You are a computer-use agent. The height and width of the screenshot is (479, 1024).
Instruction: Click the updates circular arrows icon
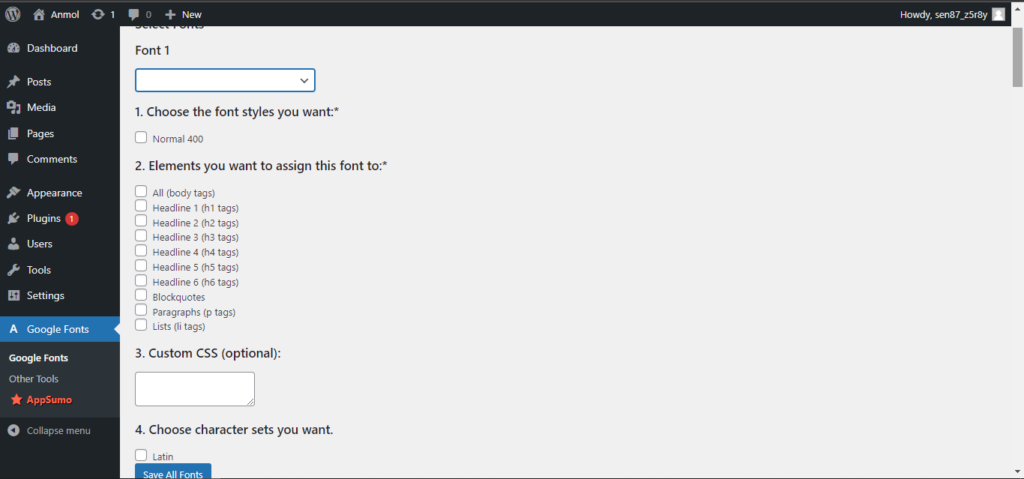click(98, 14)
